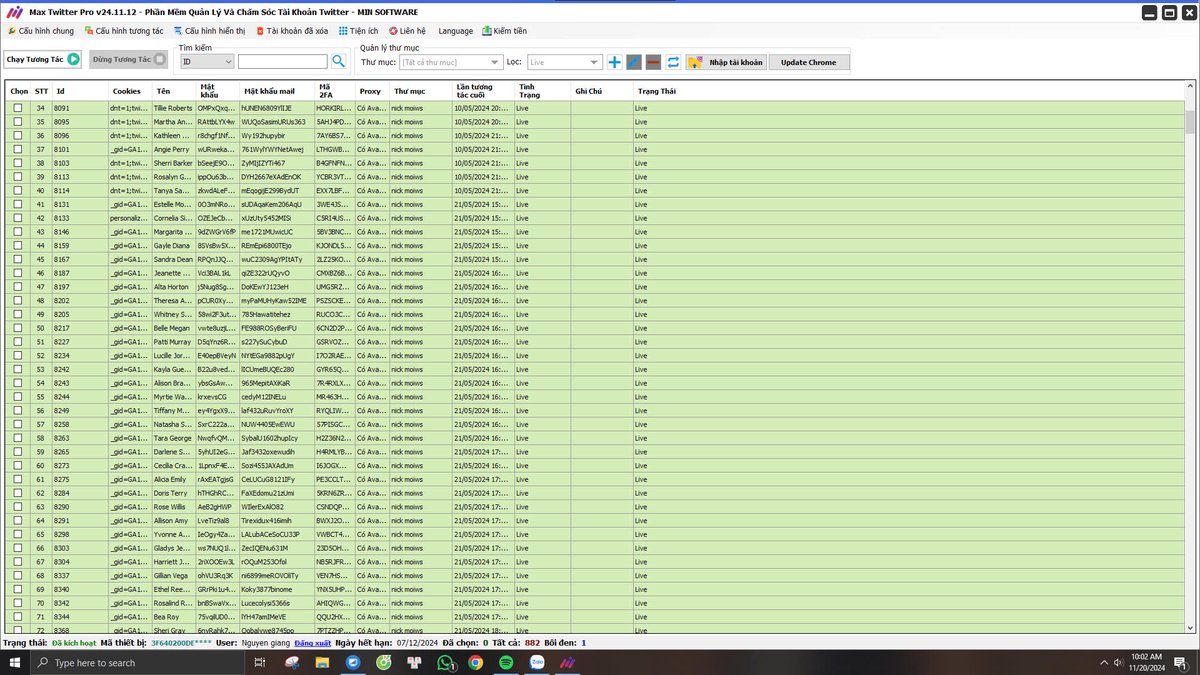Click the blue plus add-folder icon
Screen dimensions: 1200x675
tap(614, 62)
